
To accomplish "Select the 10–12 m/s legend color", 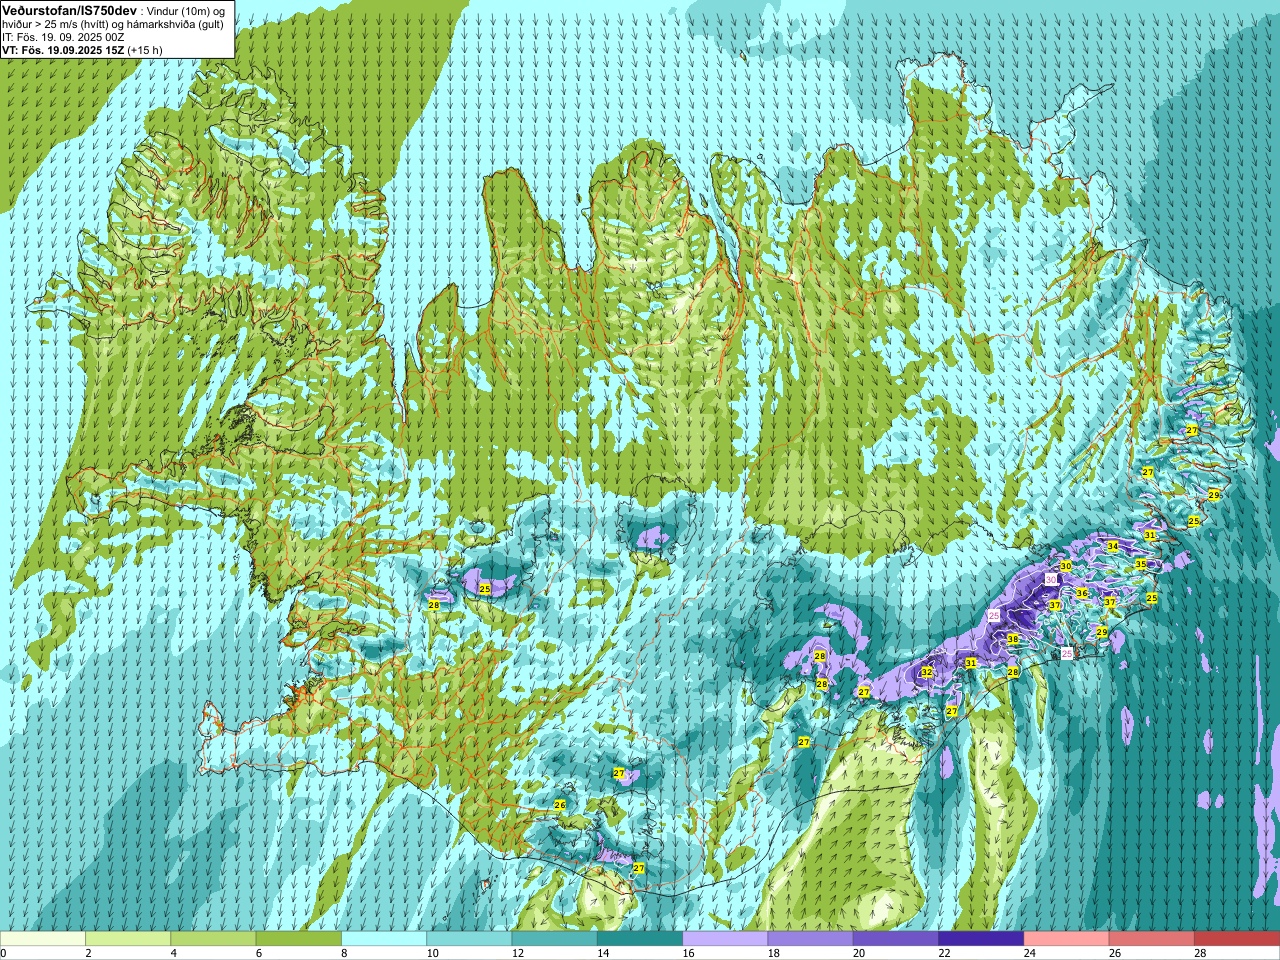I will [469, 939].
